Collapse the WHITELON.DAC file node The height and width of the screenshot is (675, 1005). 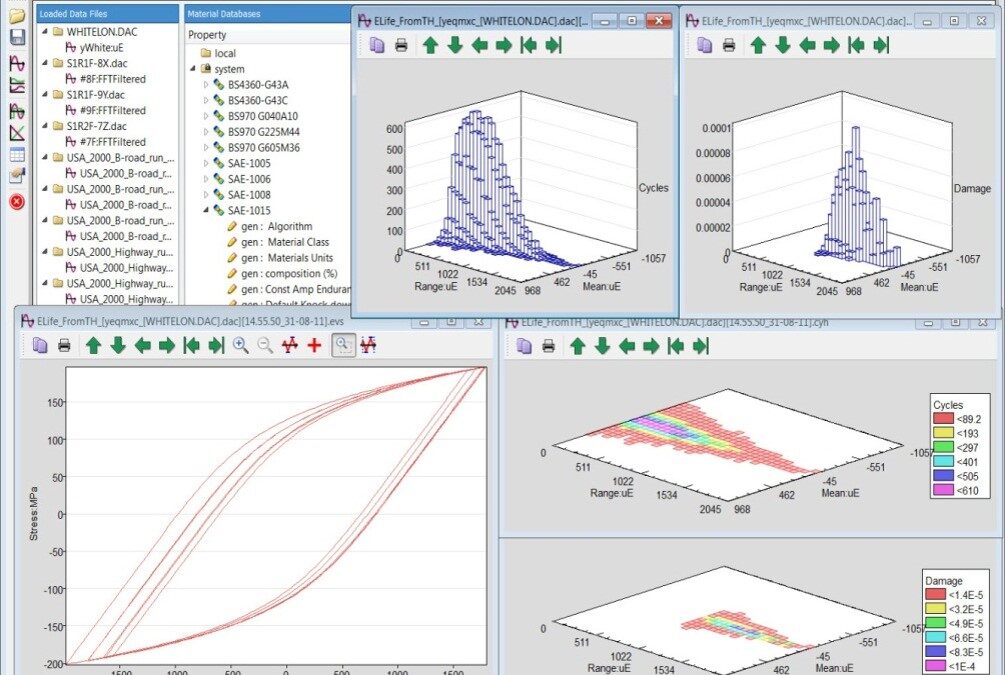pyautogui.click(x=45, y=31)
